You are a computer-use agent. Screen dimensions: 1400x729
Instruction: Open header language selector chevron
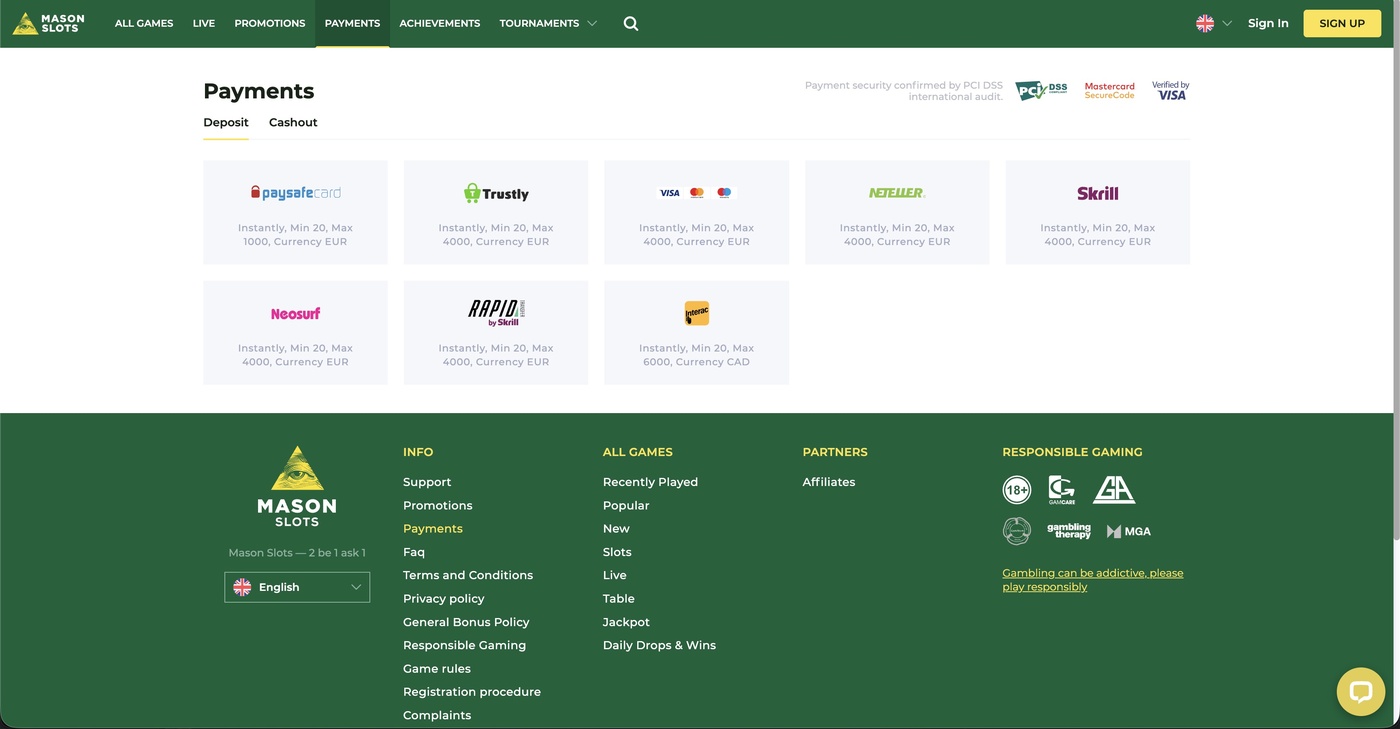tap(1227, 23)
